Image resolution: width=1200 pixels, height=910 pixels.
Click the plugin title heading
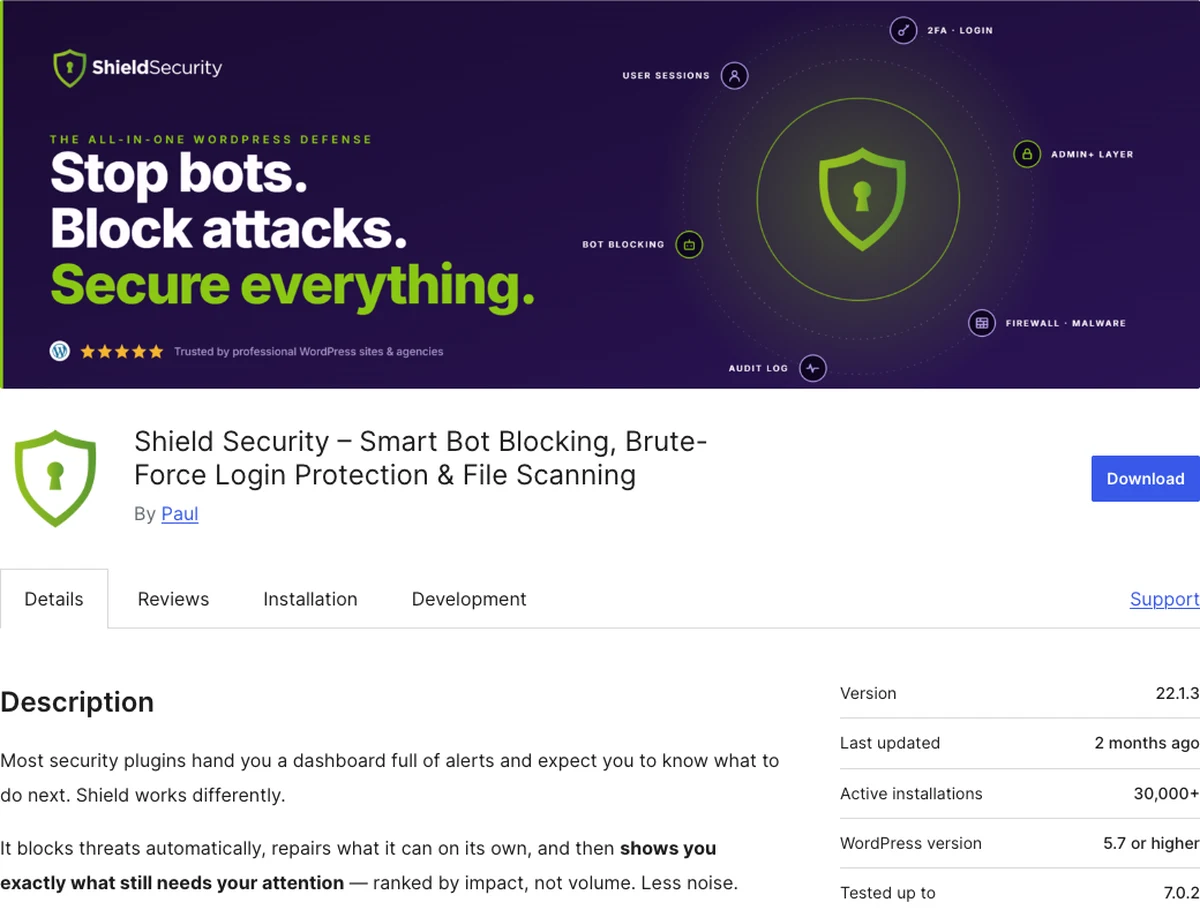pos(420,457)
